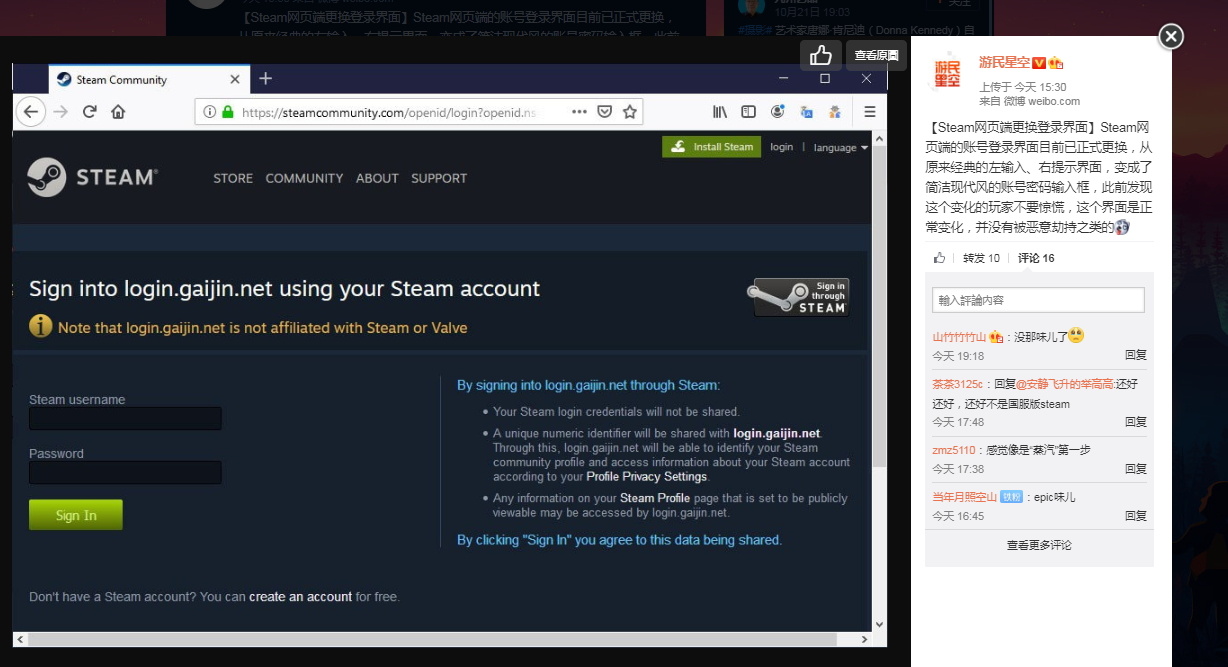This screenshot has height=667, width=1228.
Task: Click the Firefox back arrow
Action: click(x=31, y=112)
